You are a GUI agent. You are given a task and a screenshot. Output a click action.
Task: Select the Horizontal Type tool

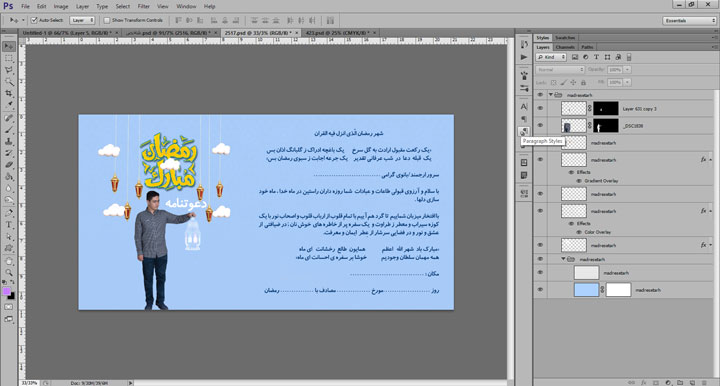(x=9, y=225)
